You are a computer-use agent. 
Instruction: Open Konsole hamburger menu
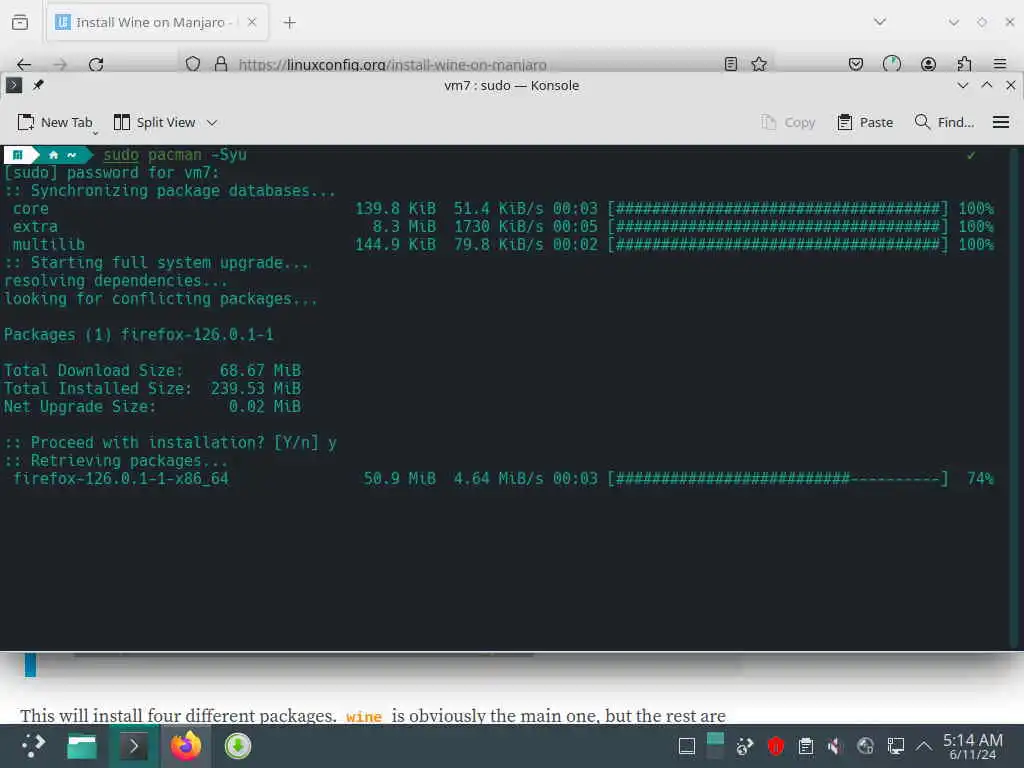[1000, 122]
